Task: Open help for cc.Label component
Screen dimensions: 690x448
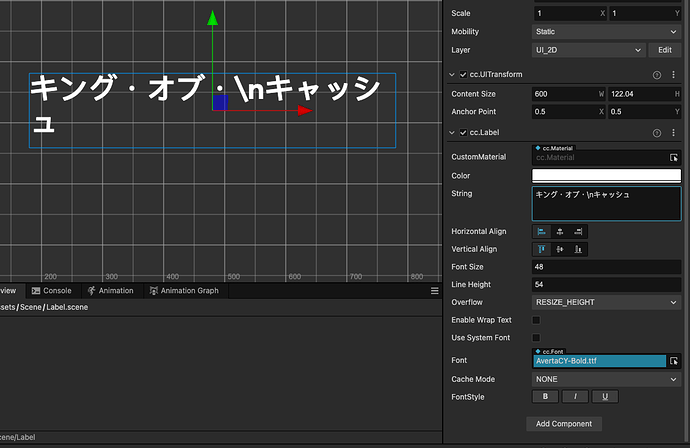Action: pos(657,133)
